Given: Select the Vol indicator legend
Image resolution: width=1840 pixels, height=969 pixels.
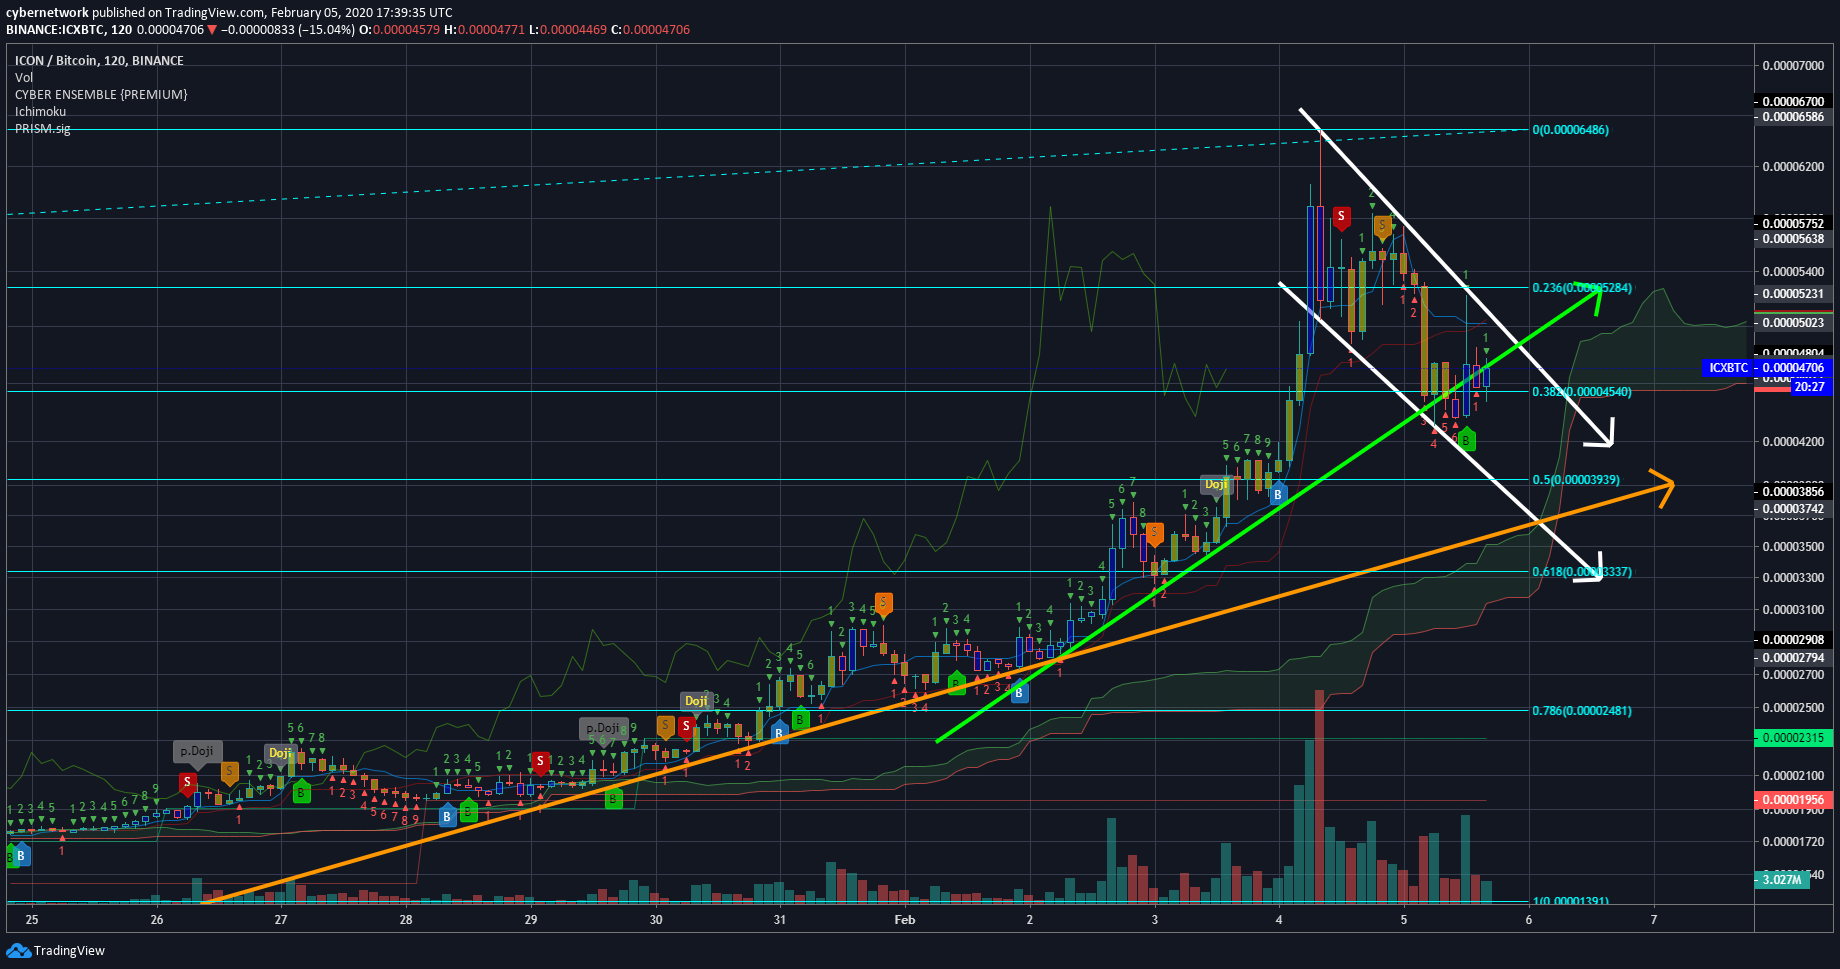Looking at the screenshot, I should pos(24,77).
